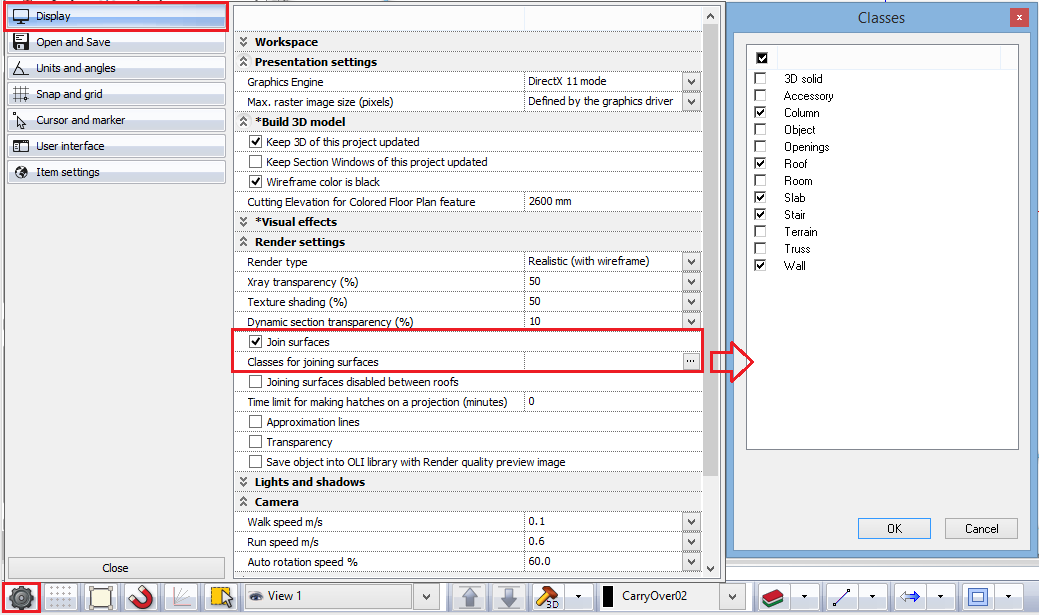The width and height of the screenshot is (1039, 615).
Task: Toggle the grid dots icon in bottom toolbar
Action: pyautogui.click(x=62, y=597)
